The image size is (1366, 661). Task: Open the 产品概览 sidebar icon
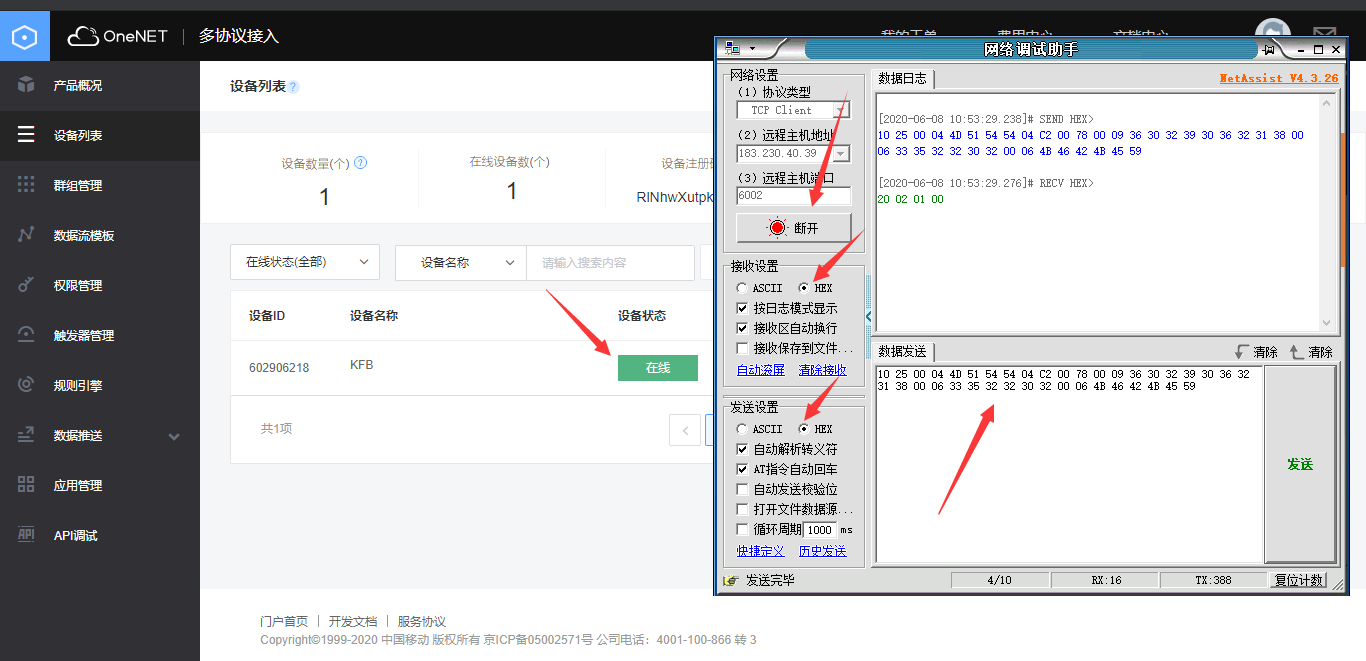point(23,86)
